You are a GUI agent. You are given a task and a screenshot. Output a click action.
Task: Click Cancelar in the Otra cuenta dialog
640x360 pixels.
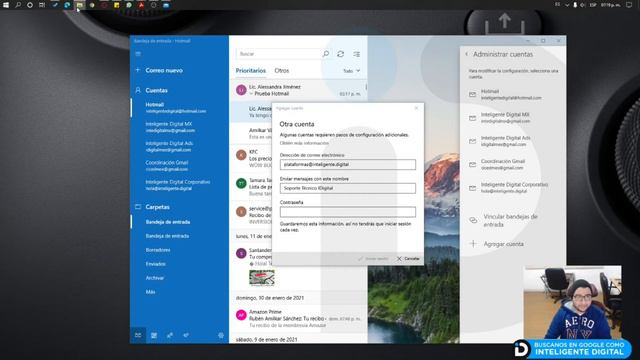click(x=408, y=259)
